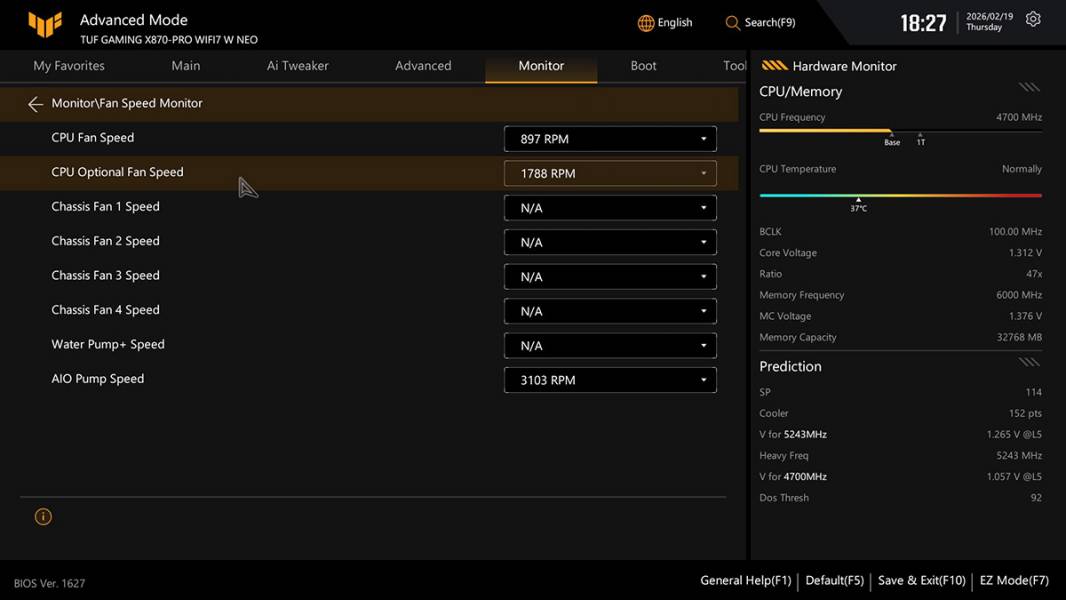Screen dimensions: 1066x600
Task: Click the TUF Gaming logo
Action: tap(45, 25)
